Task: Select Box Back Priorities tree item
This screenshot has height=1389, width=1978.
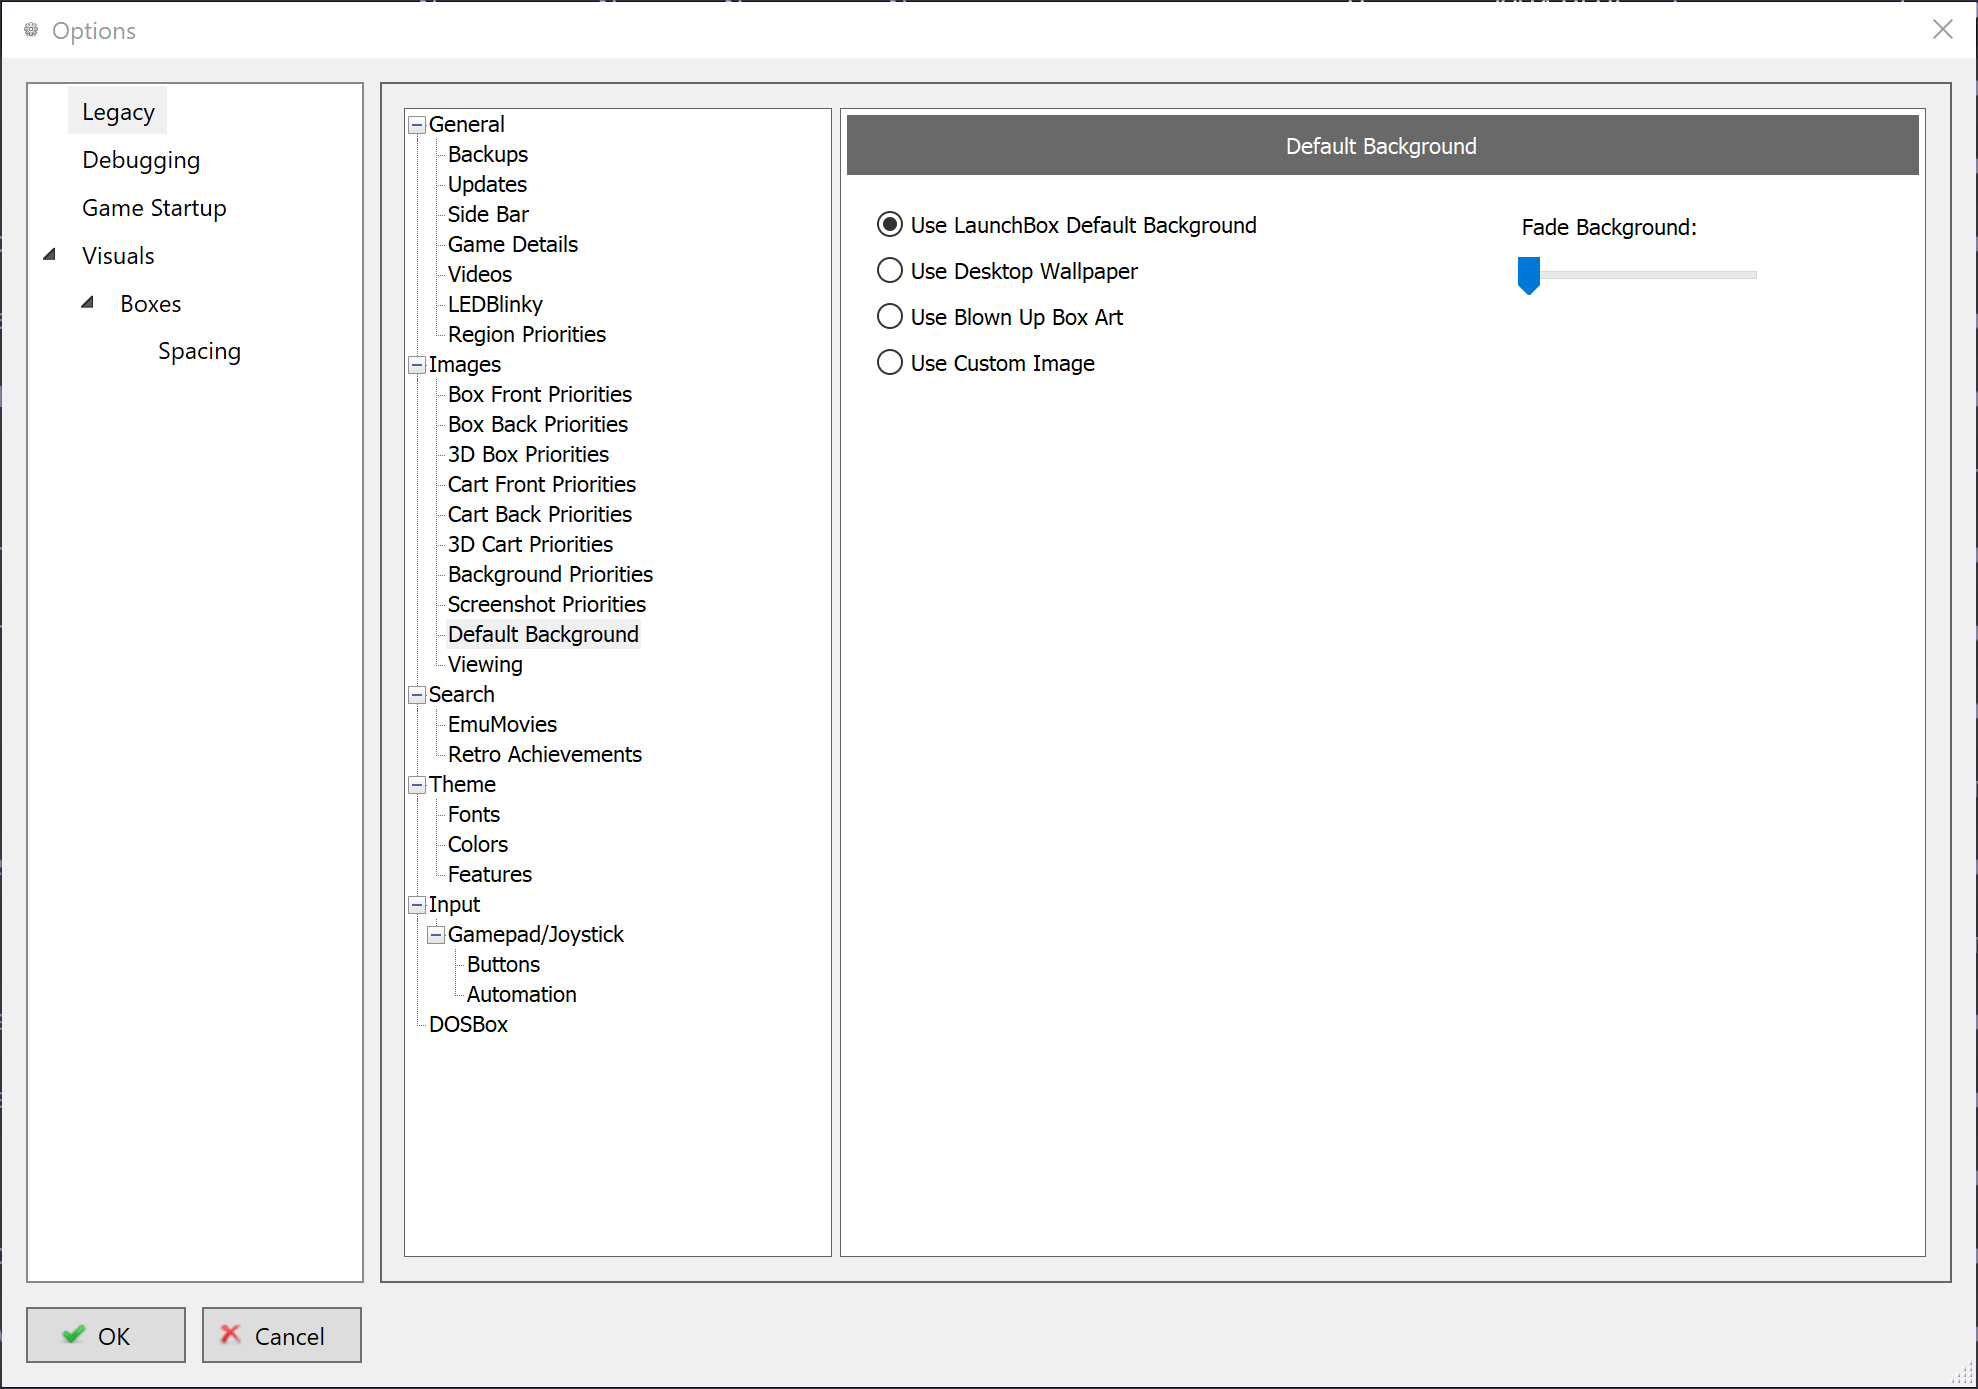Action: 538,425
